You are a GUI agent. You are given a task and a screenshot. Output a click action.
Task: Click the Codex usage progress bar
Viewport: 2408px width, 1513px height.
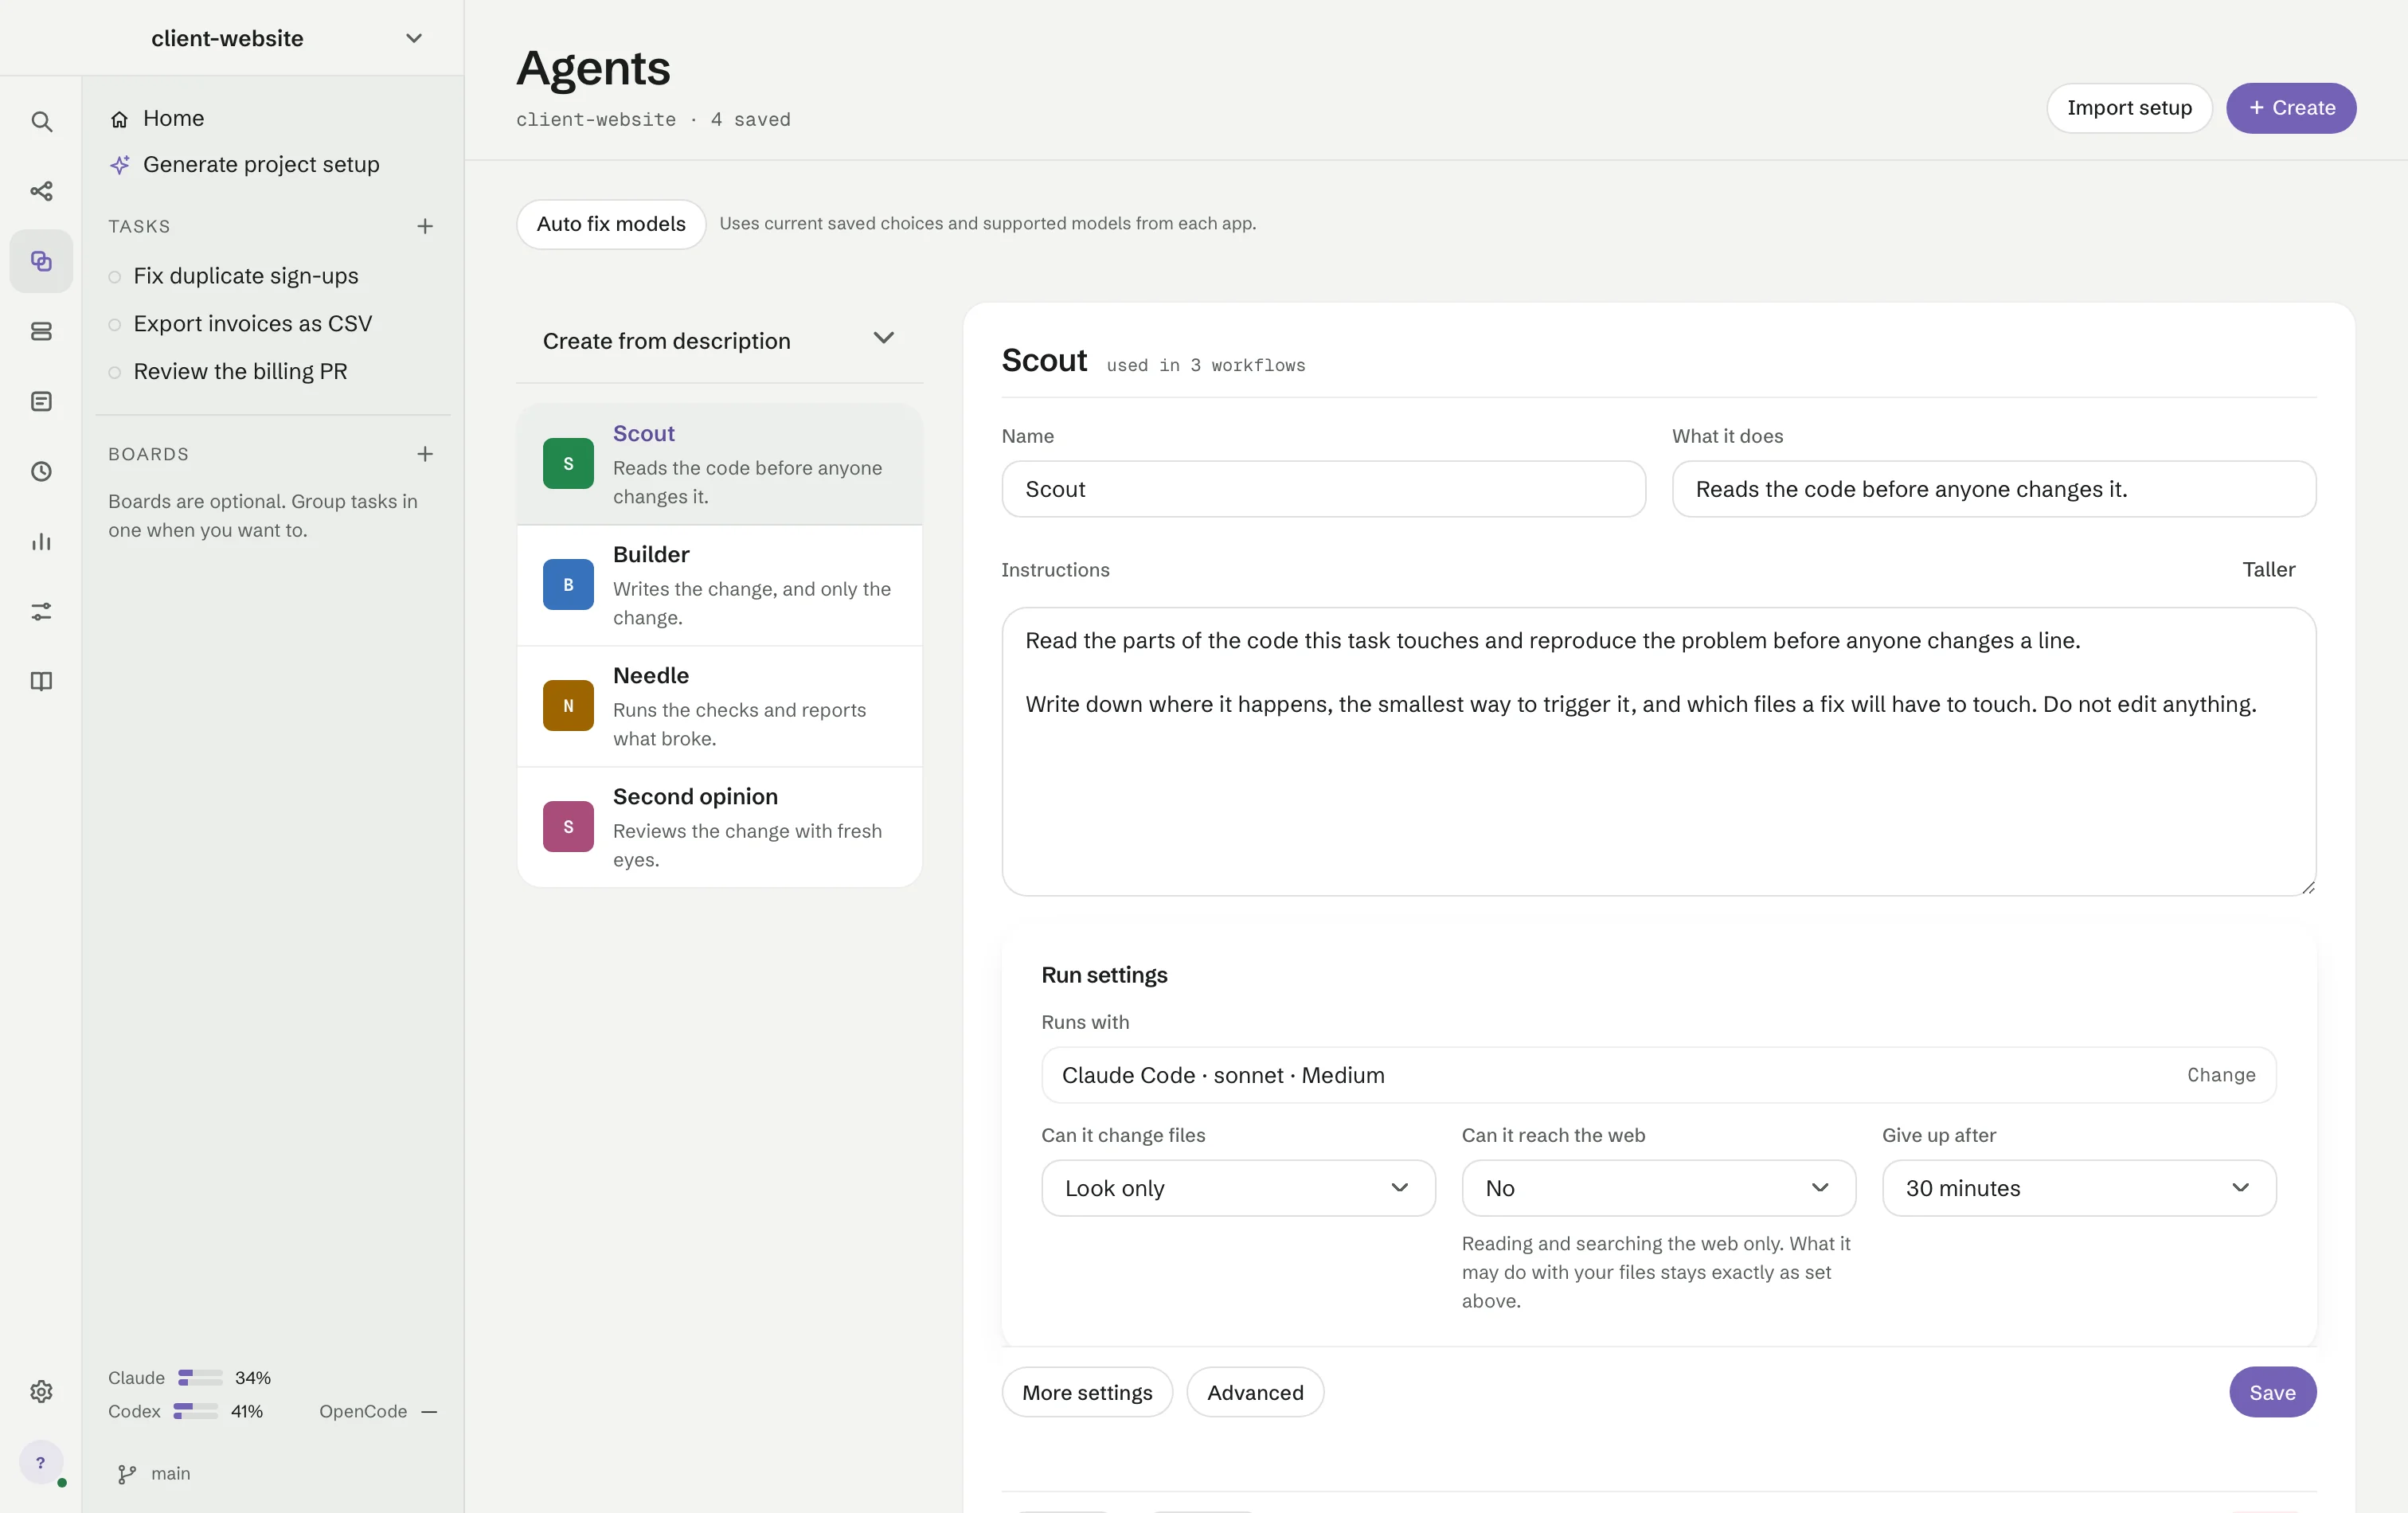click(x=195, y=1411)
